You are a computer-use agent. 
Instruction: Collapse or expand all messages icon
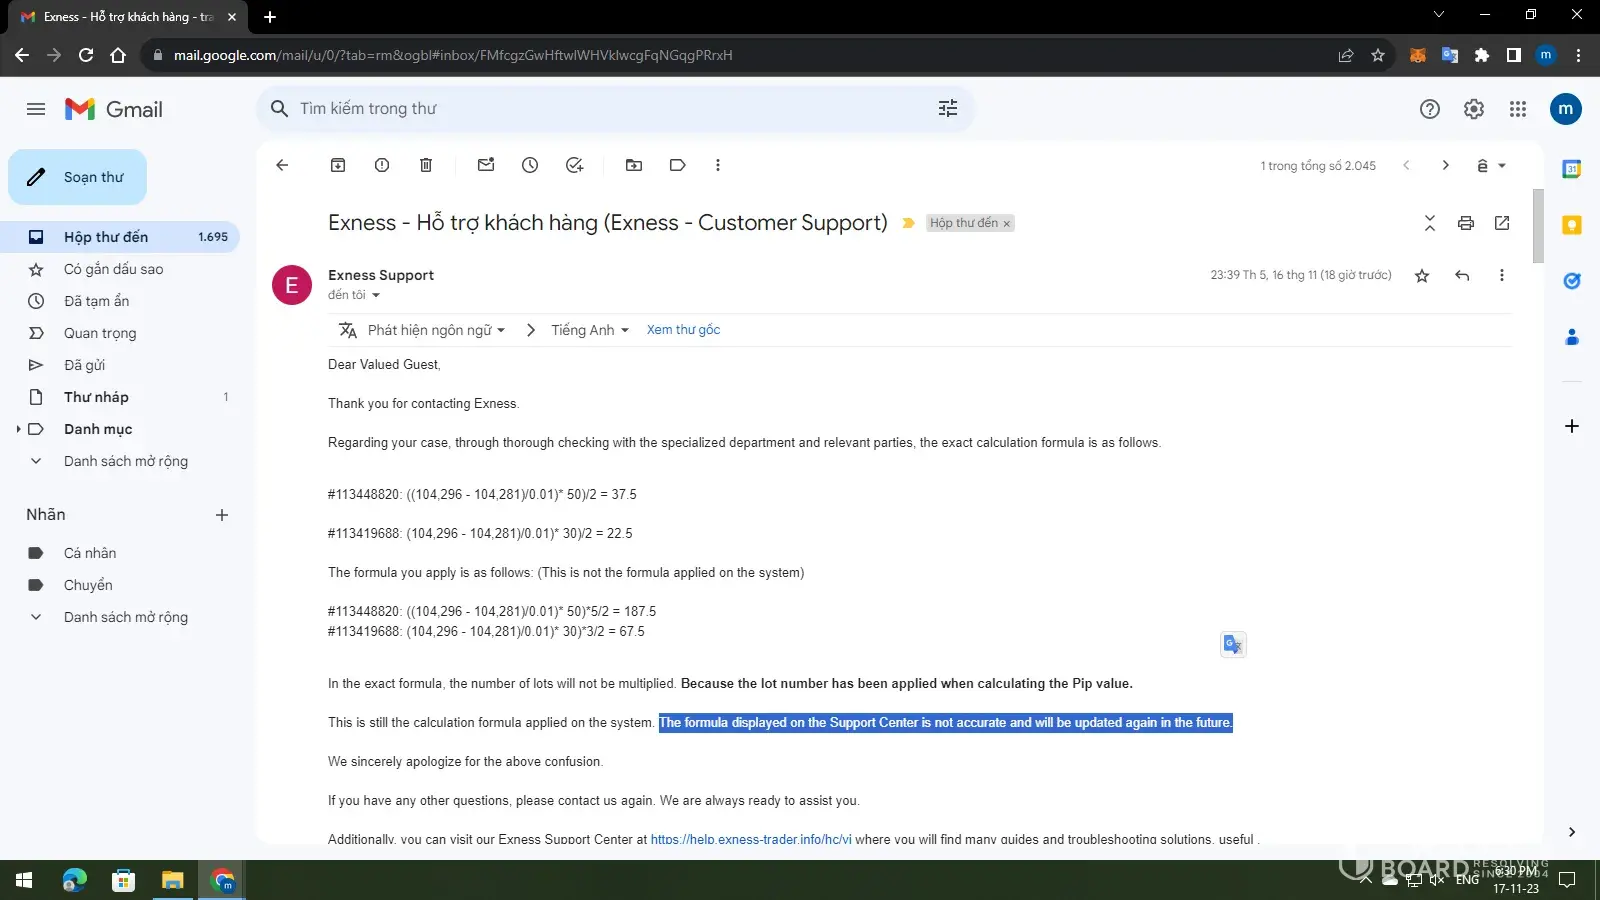(1430, 223)
